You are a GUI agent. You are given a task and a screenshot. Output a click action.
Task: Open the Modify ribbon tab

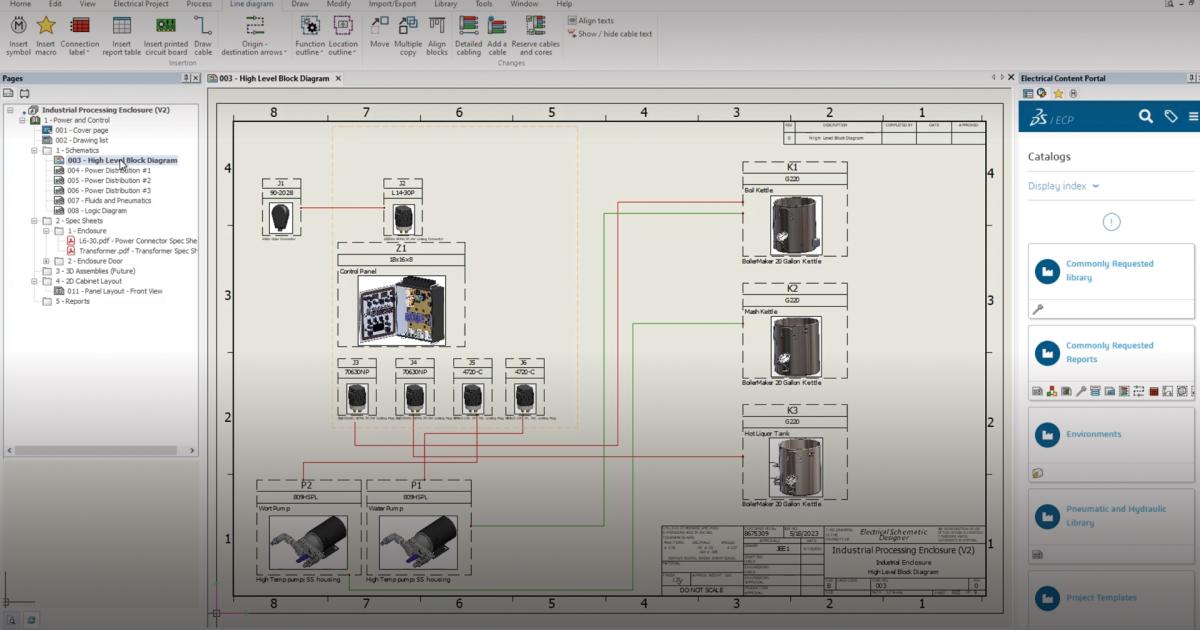[339, 4]
